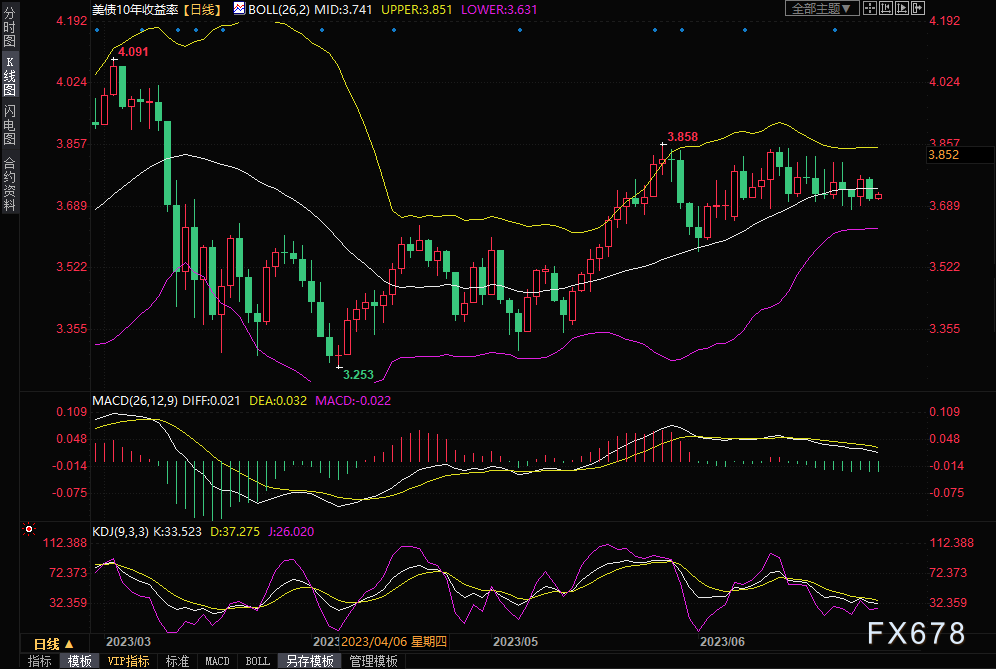Open the 全部主题 theme dropdown

tap(822, 8)
